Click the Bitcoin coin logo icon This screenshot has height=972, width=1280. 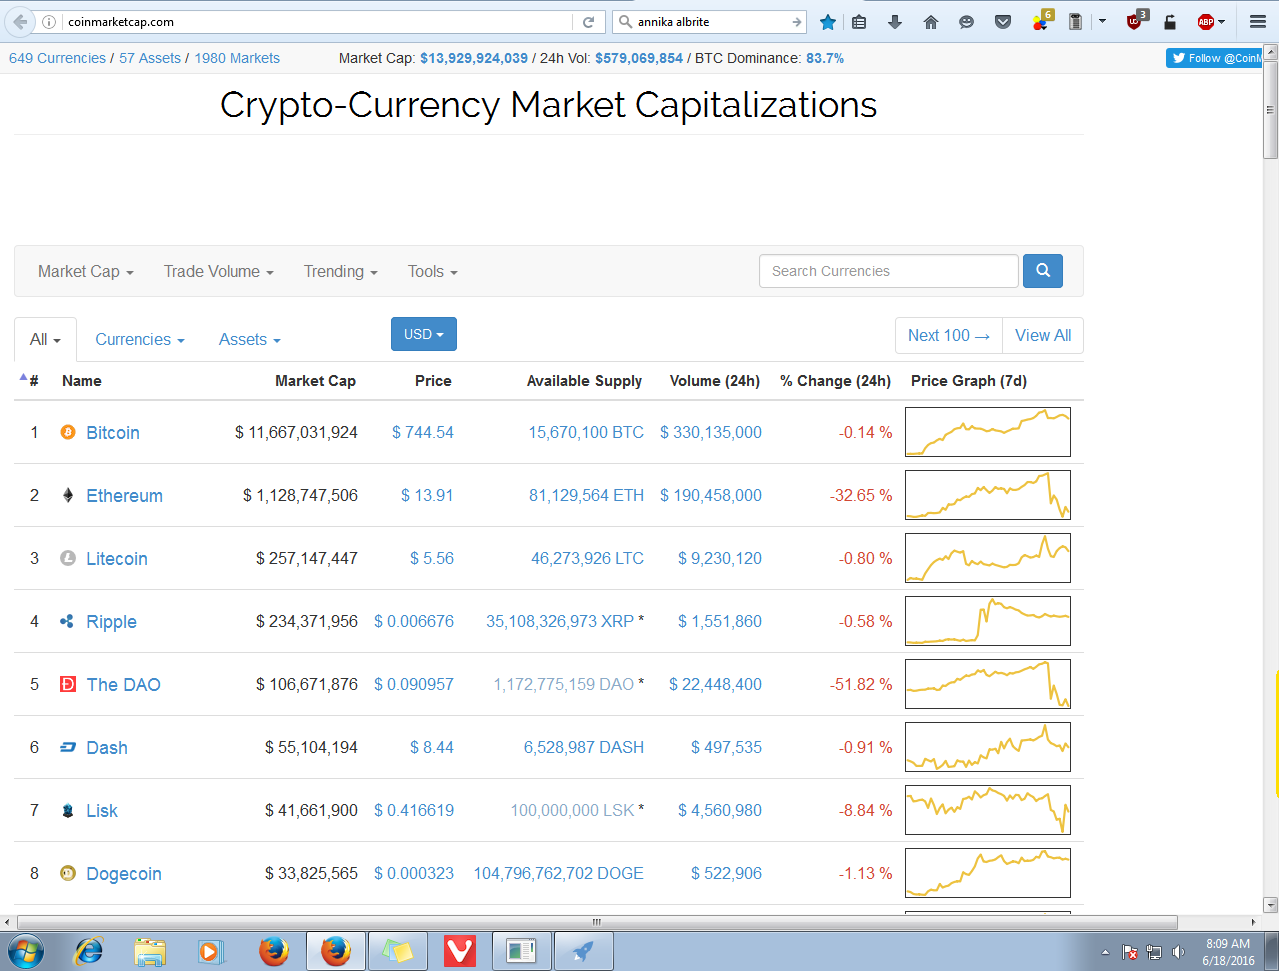(68, 432)
